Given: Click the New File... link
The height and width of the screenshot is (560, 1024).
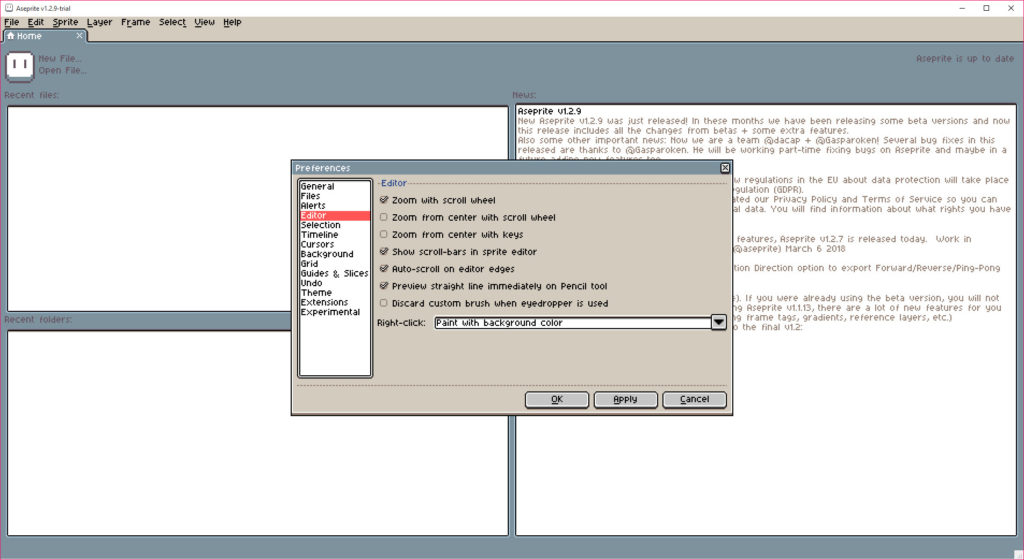Looking at the screenshot, I should click(60, 58).
